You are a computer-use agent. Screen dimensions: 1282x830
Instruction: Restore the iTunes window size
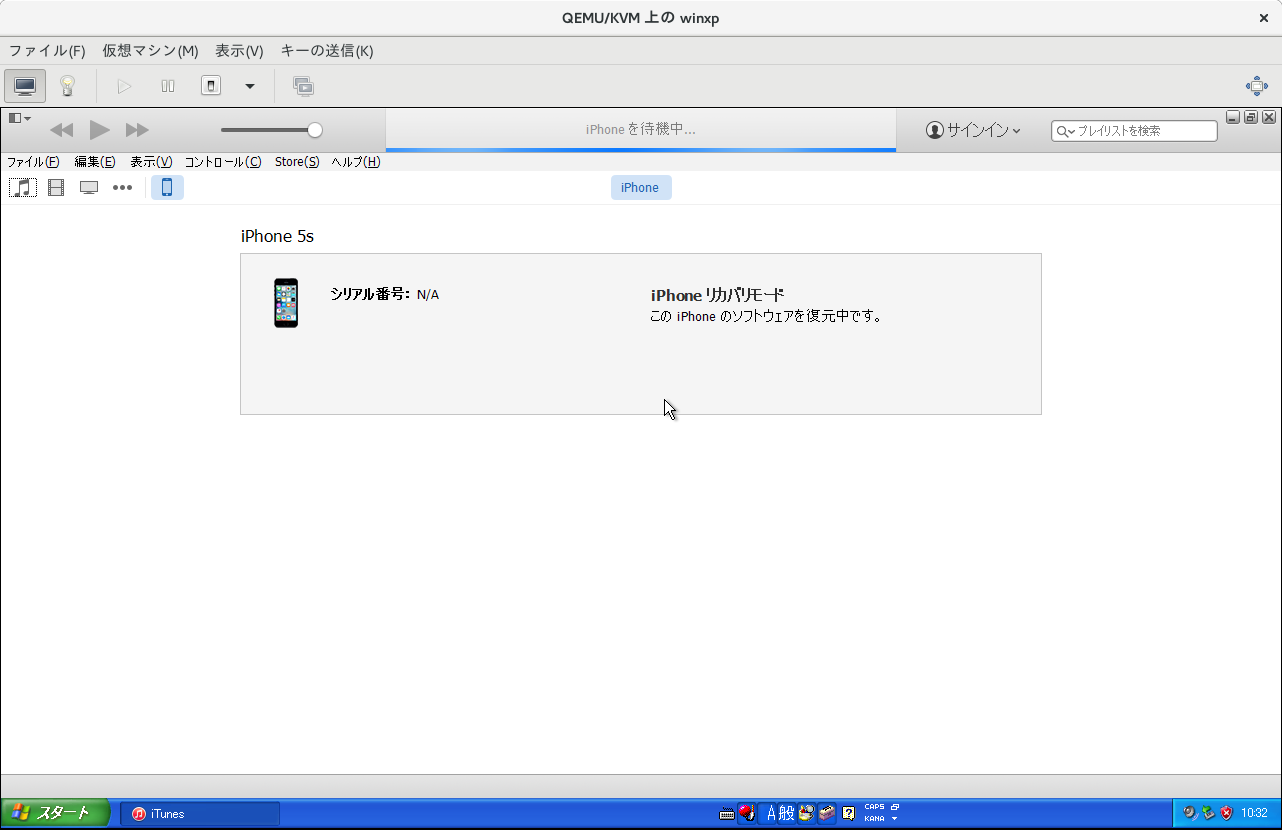pyautogui.click(x=1251, y=117)
